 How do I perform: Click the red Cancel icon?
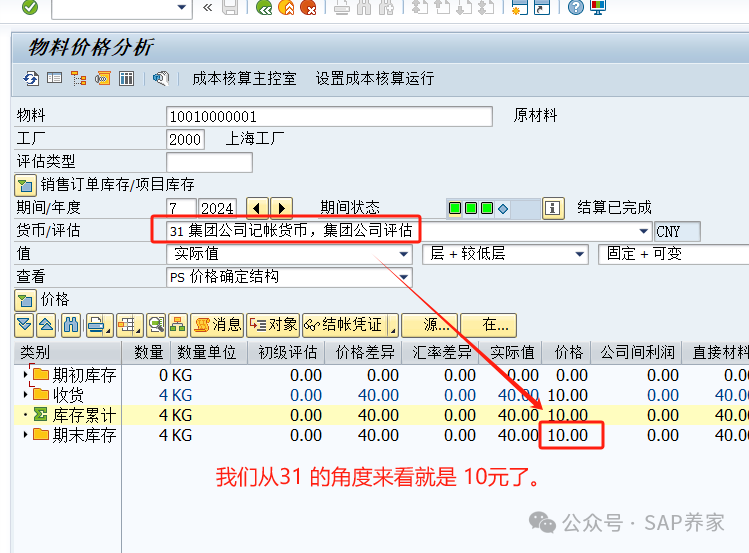[x=309, y=7]
